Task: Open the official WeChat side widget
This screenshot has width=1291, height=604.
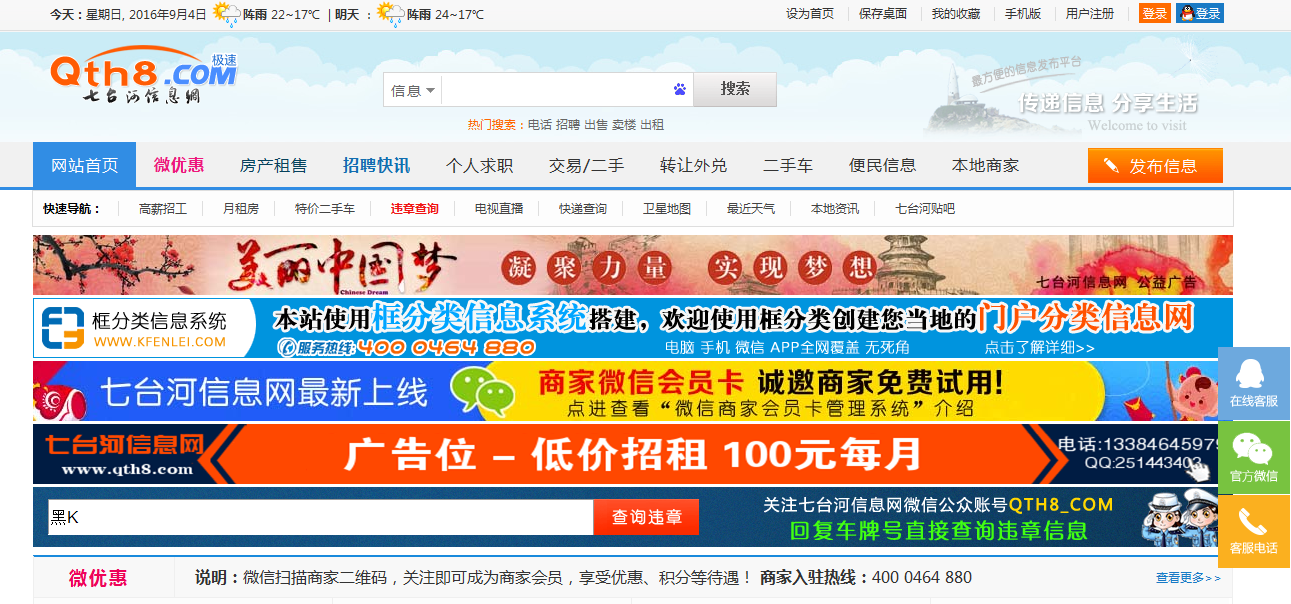Action: click(x=1254, y=457)
